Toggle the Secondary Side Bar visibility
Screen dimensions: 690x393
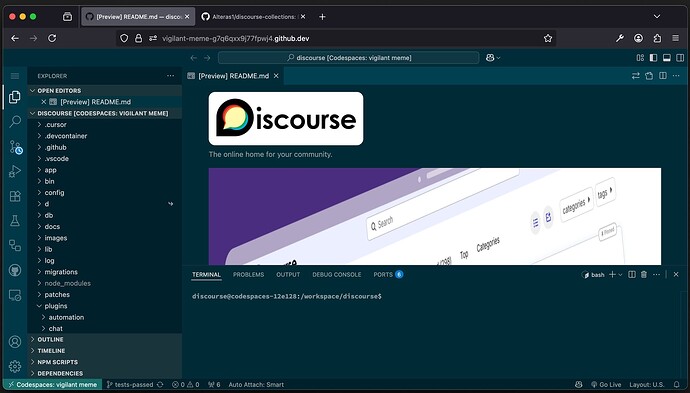(x=680, y=58)
